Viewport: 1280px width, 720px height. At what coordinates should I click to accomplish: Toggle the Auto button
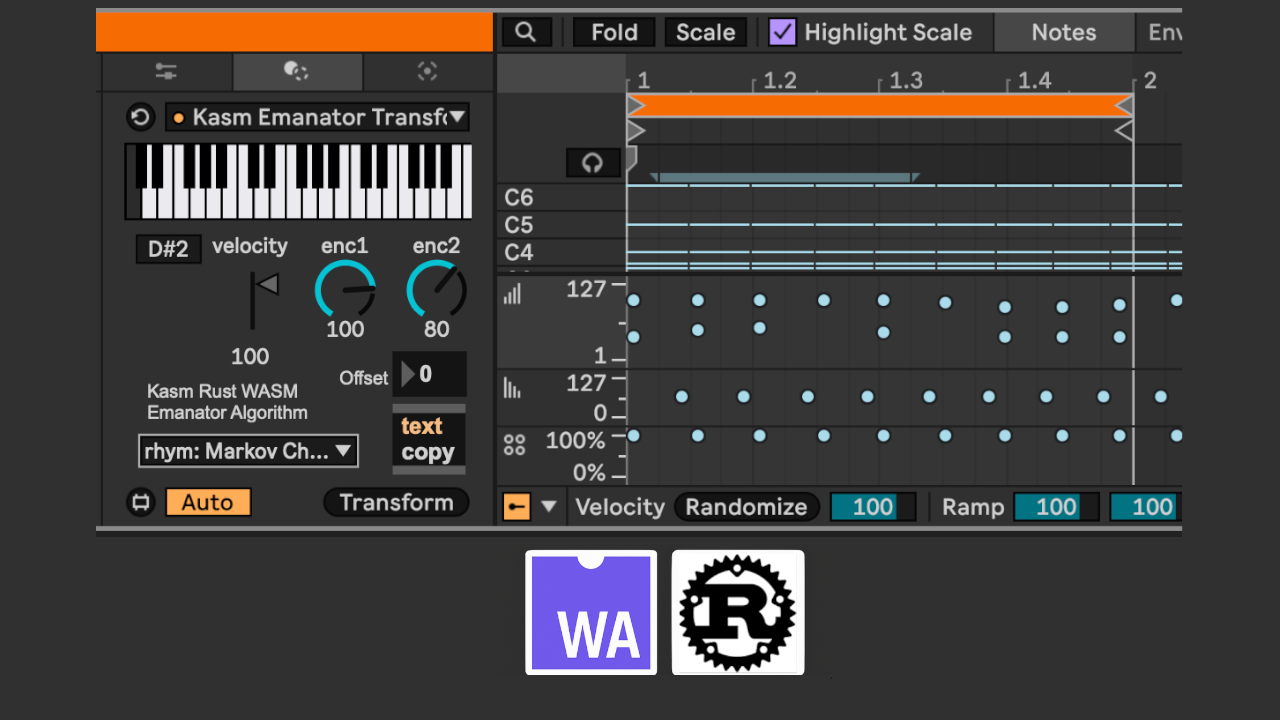(x=208, y=502)
